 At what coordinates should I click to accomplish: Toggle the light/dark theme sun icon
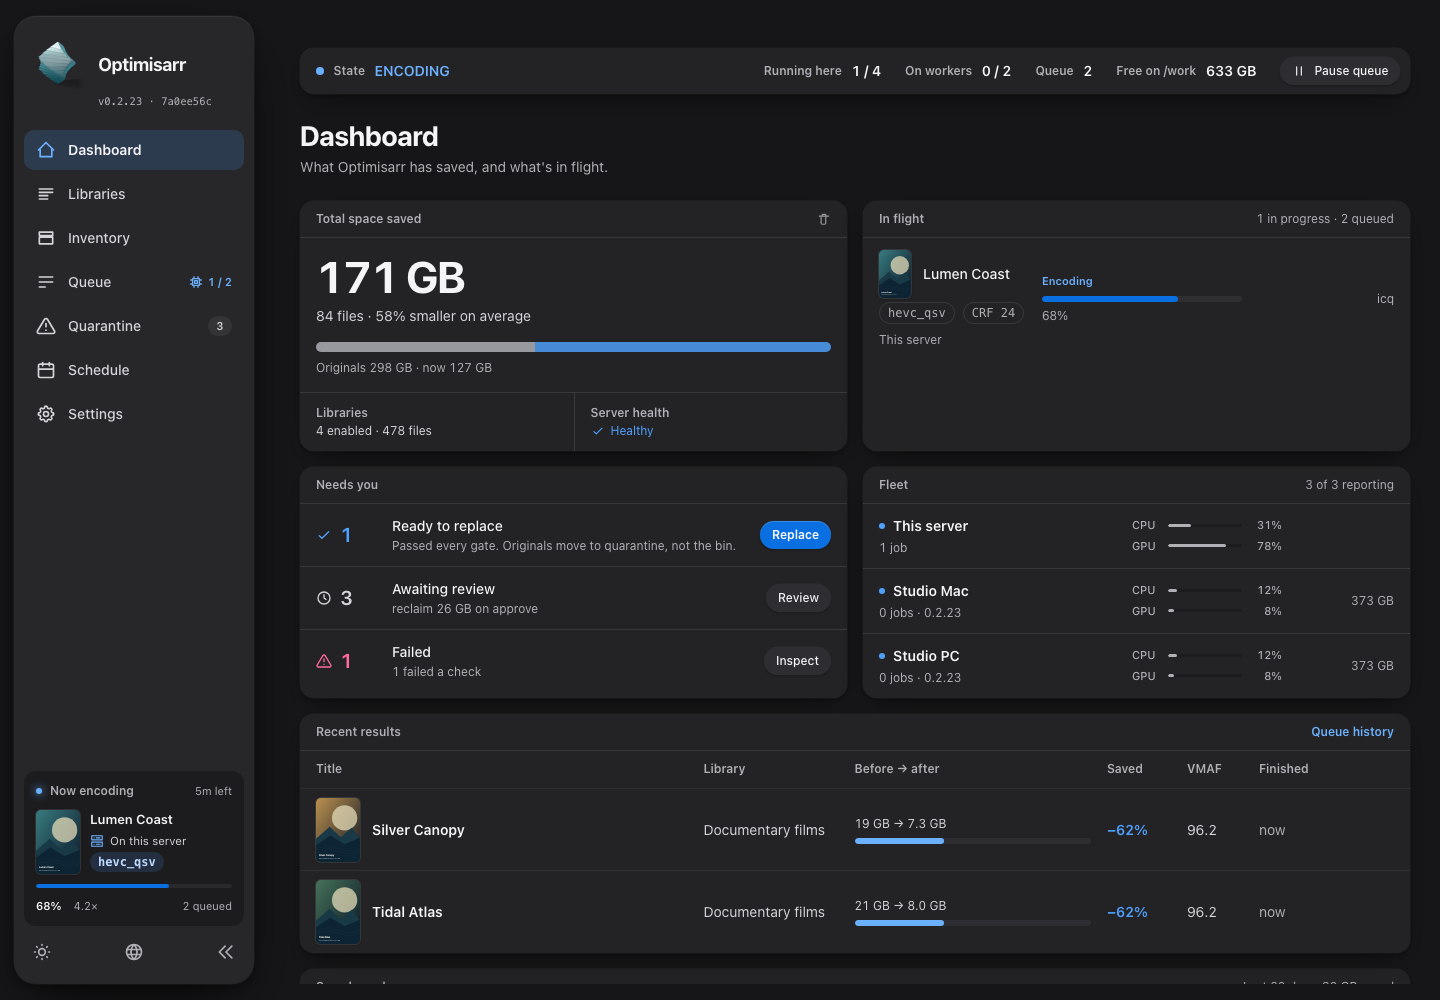pyautogui.click(x=42, y=952)
